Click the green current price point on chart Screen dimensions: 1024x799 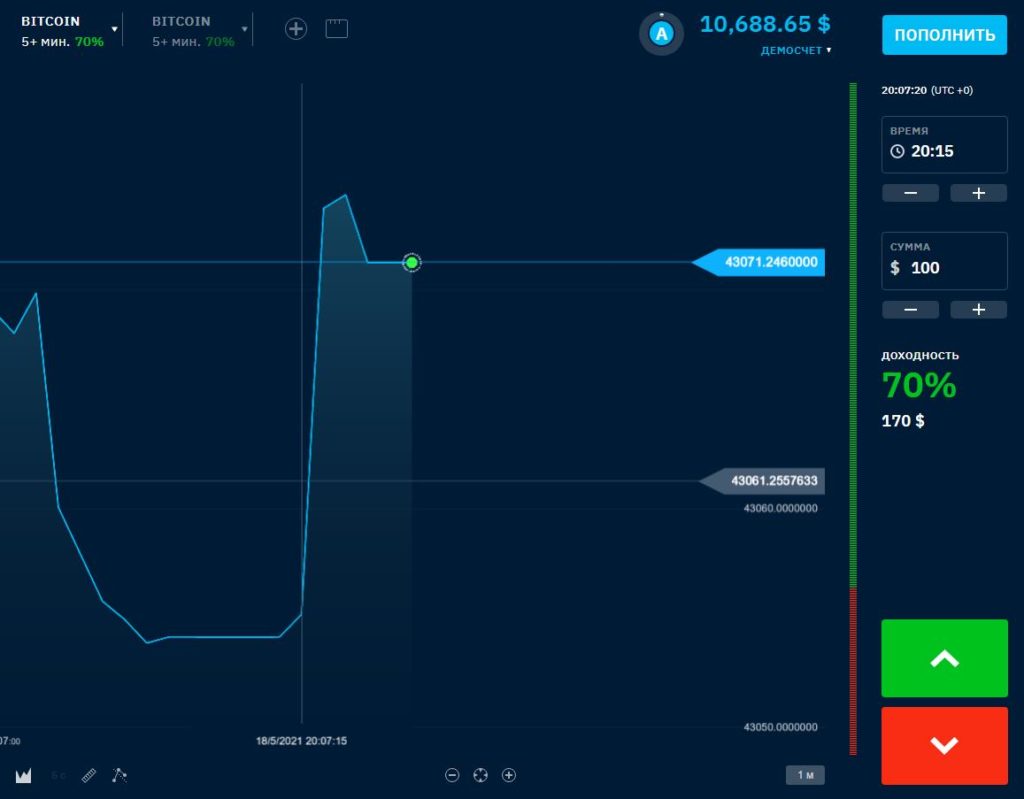point(411,263)
